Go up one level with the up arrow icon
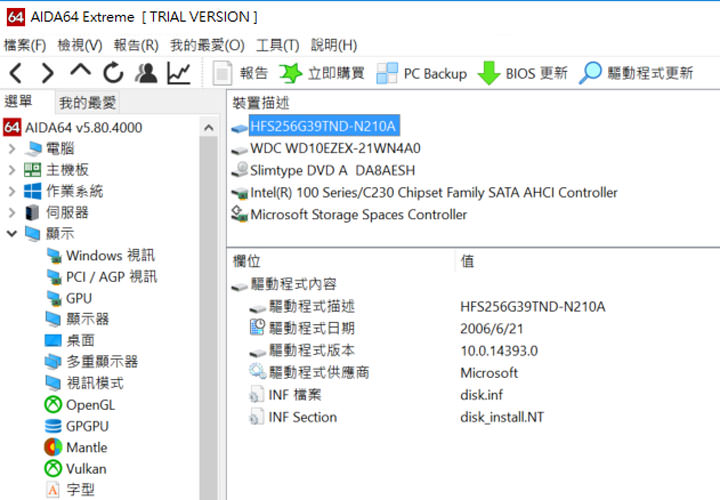 click(x=80, y=70)
